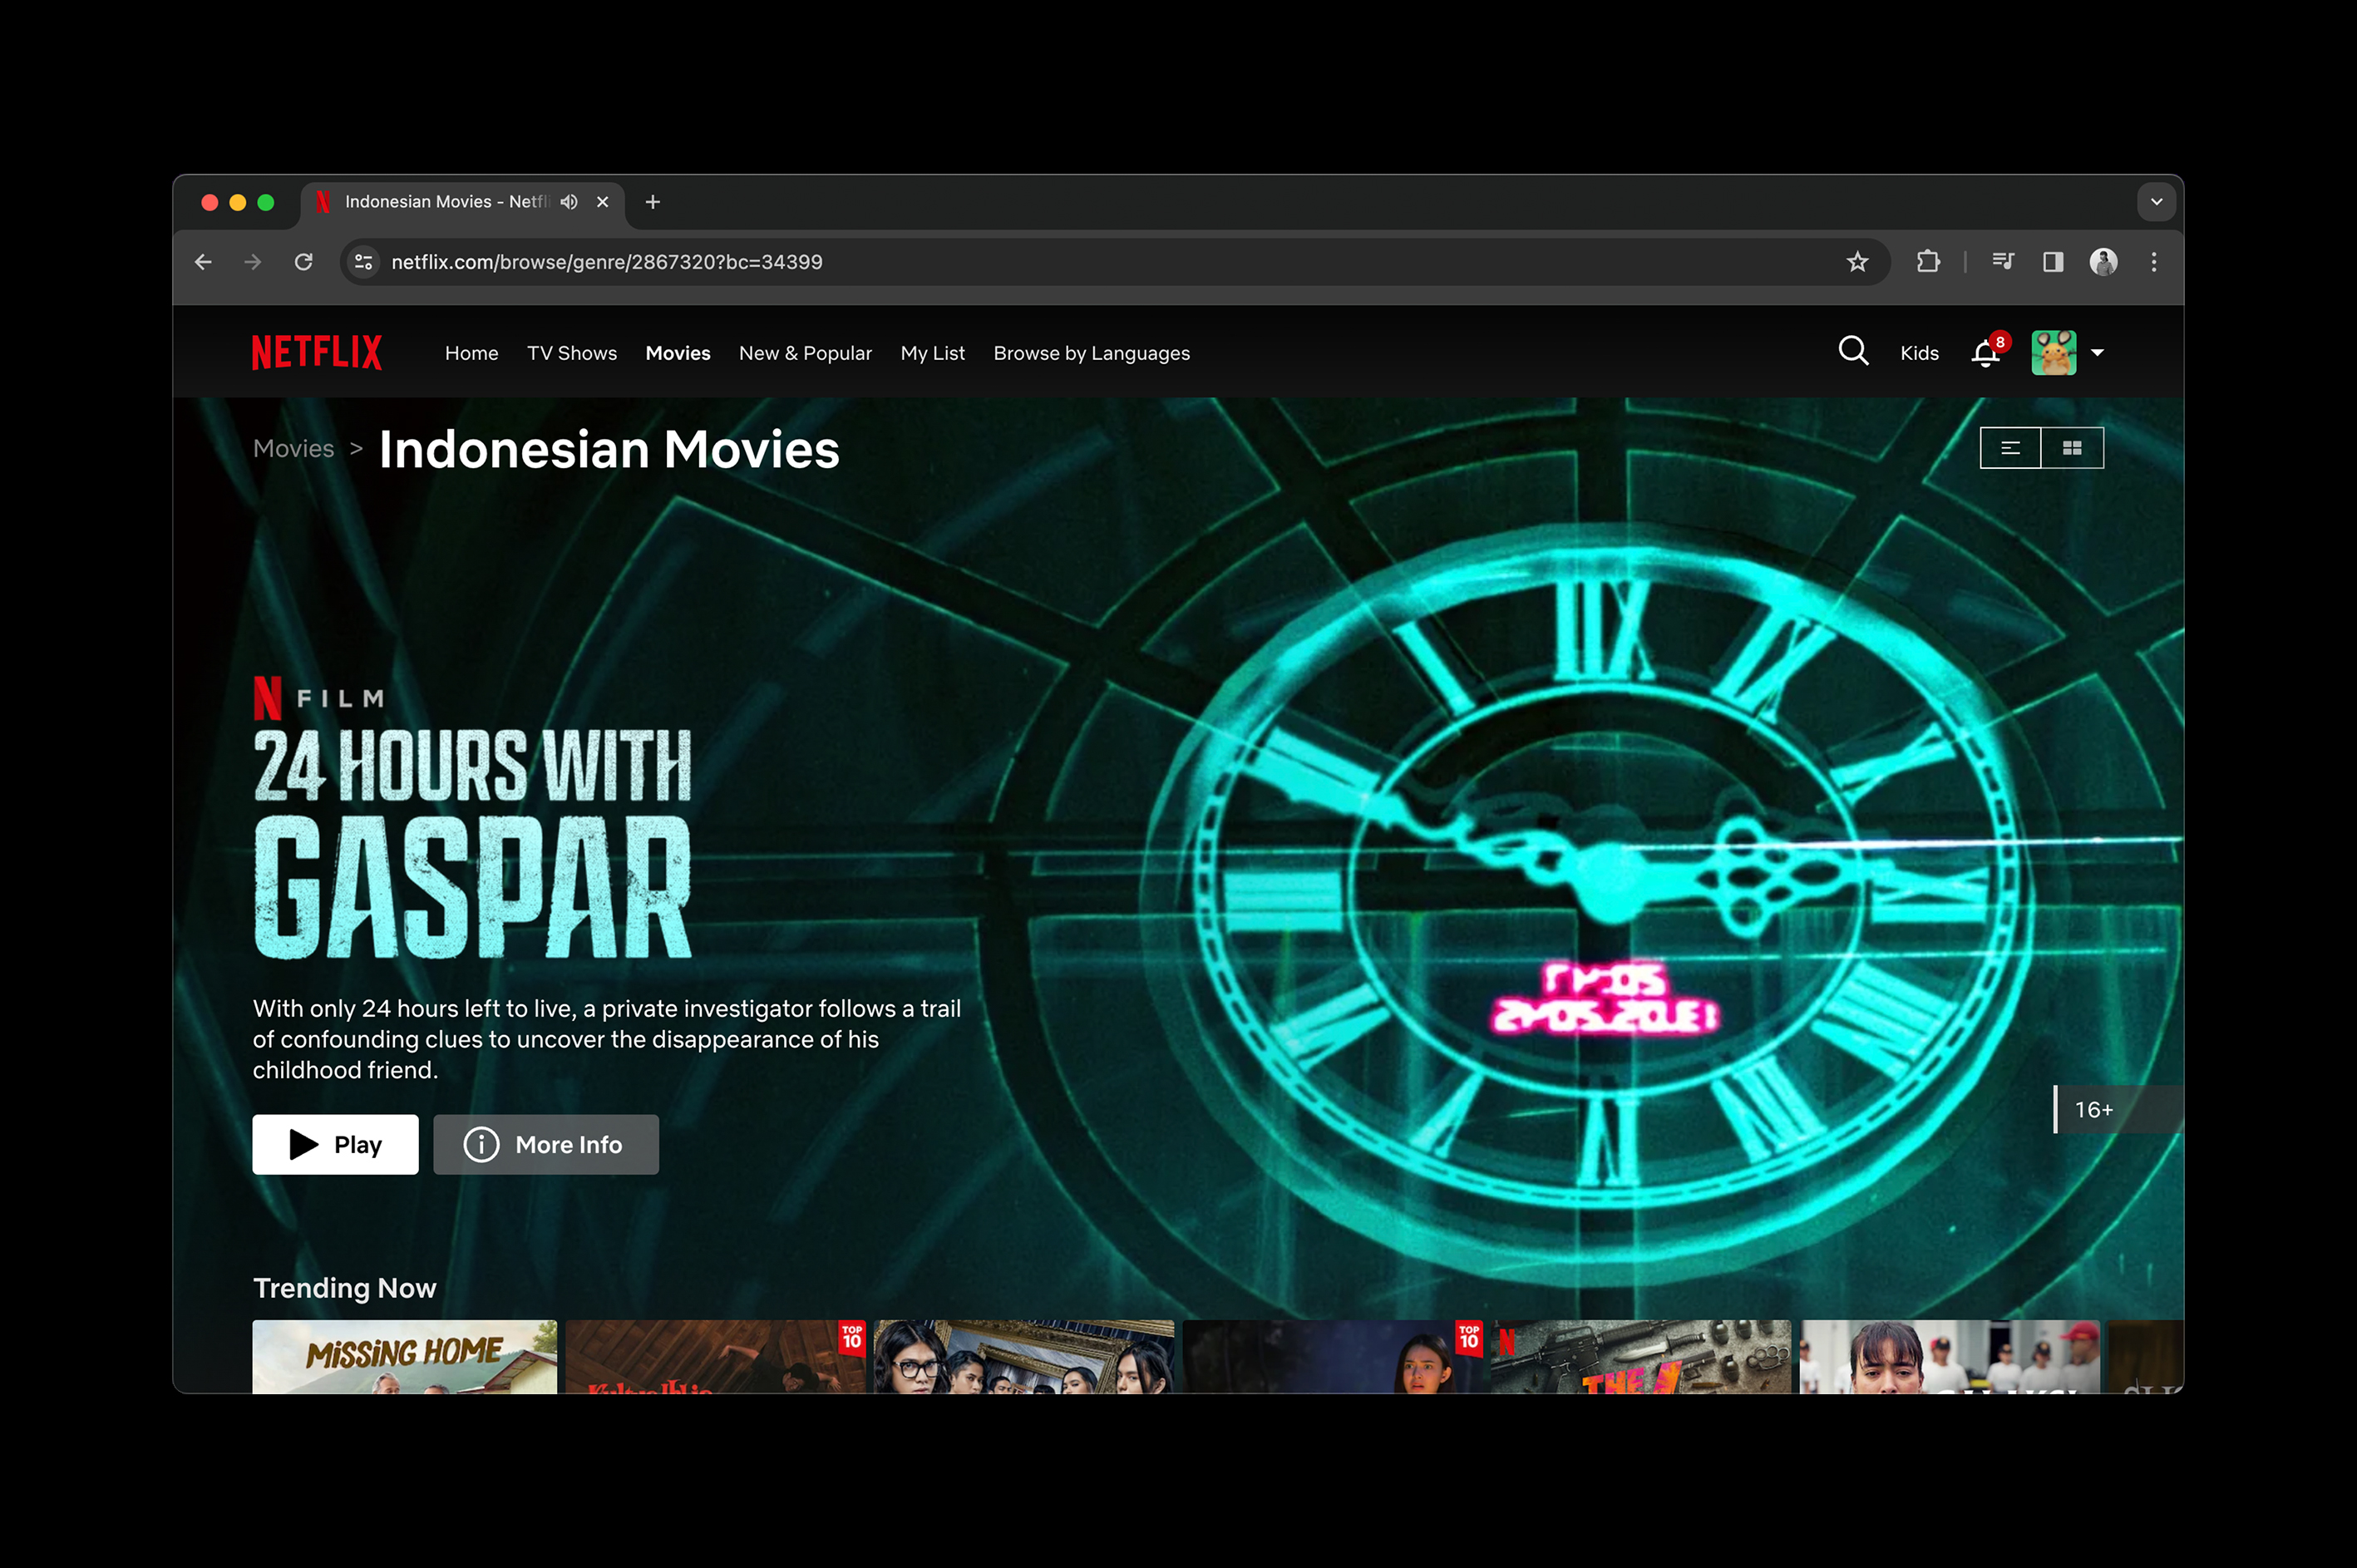The image size is (2357, 1568).
Task: Switch to grid view layout
Action: point(2072,448)
